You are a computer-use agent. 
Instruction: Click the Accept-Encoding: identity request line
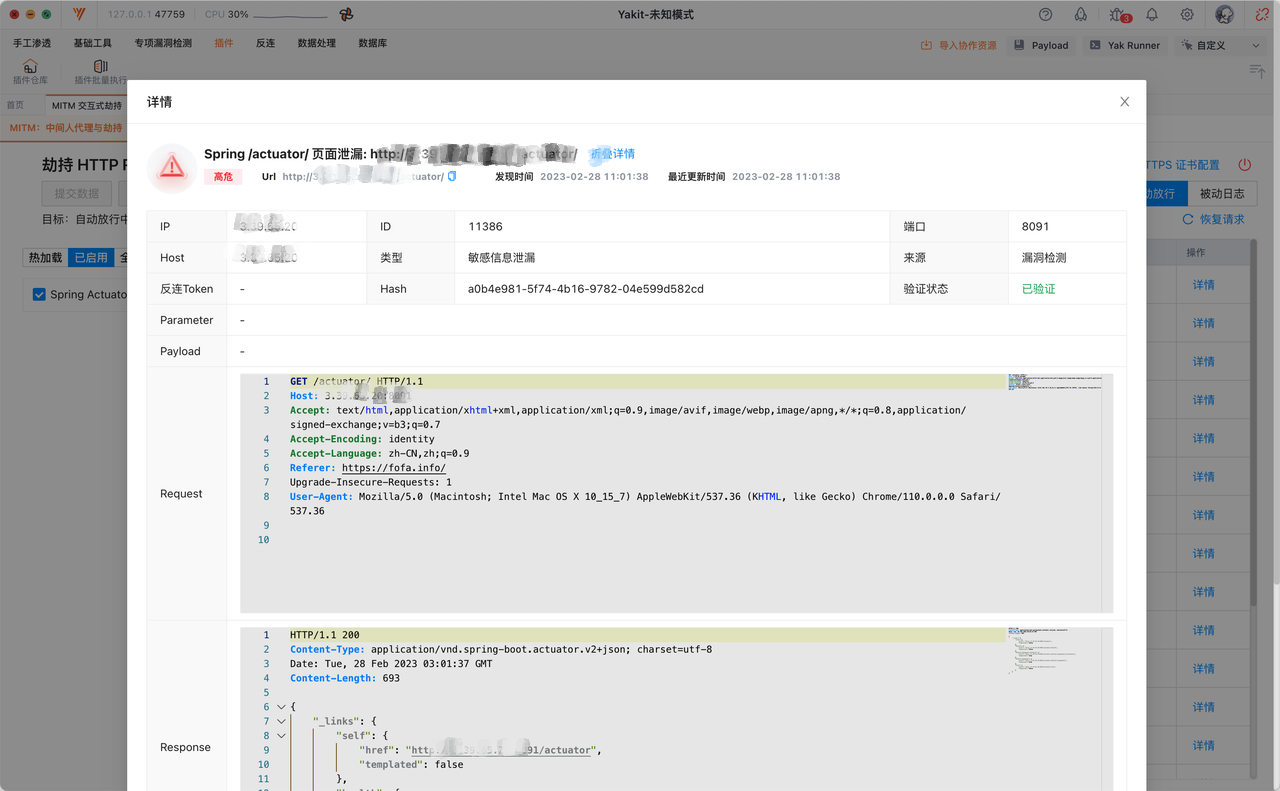point(362,439)
